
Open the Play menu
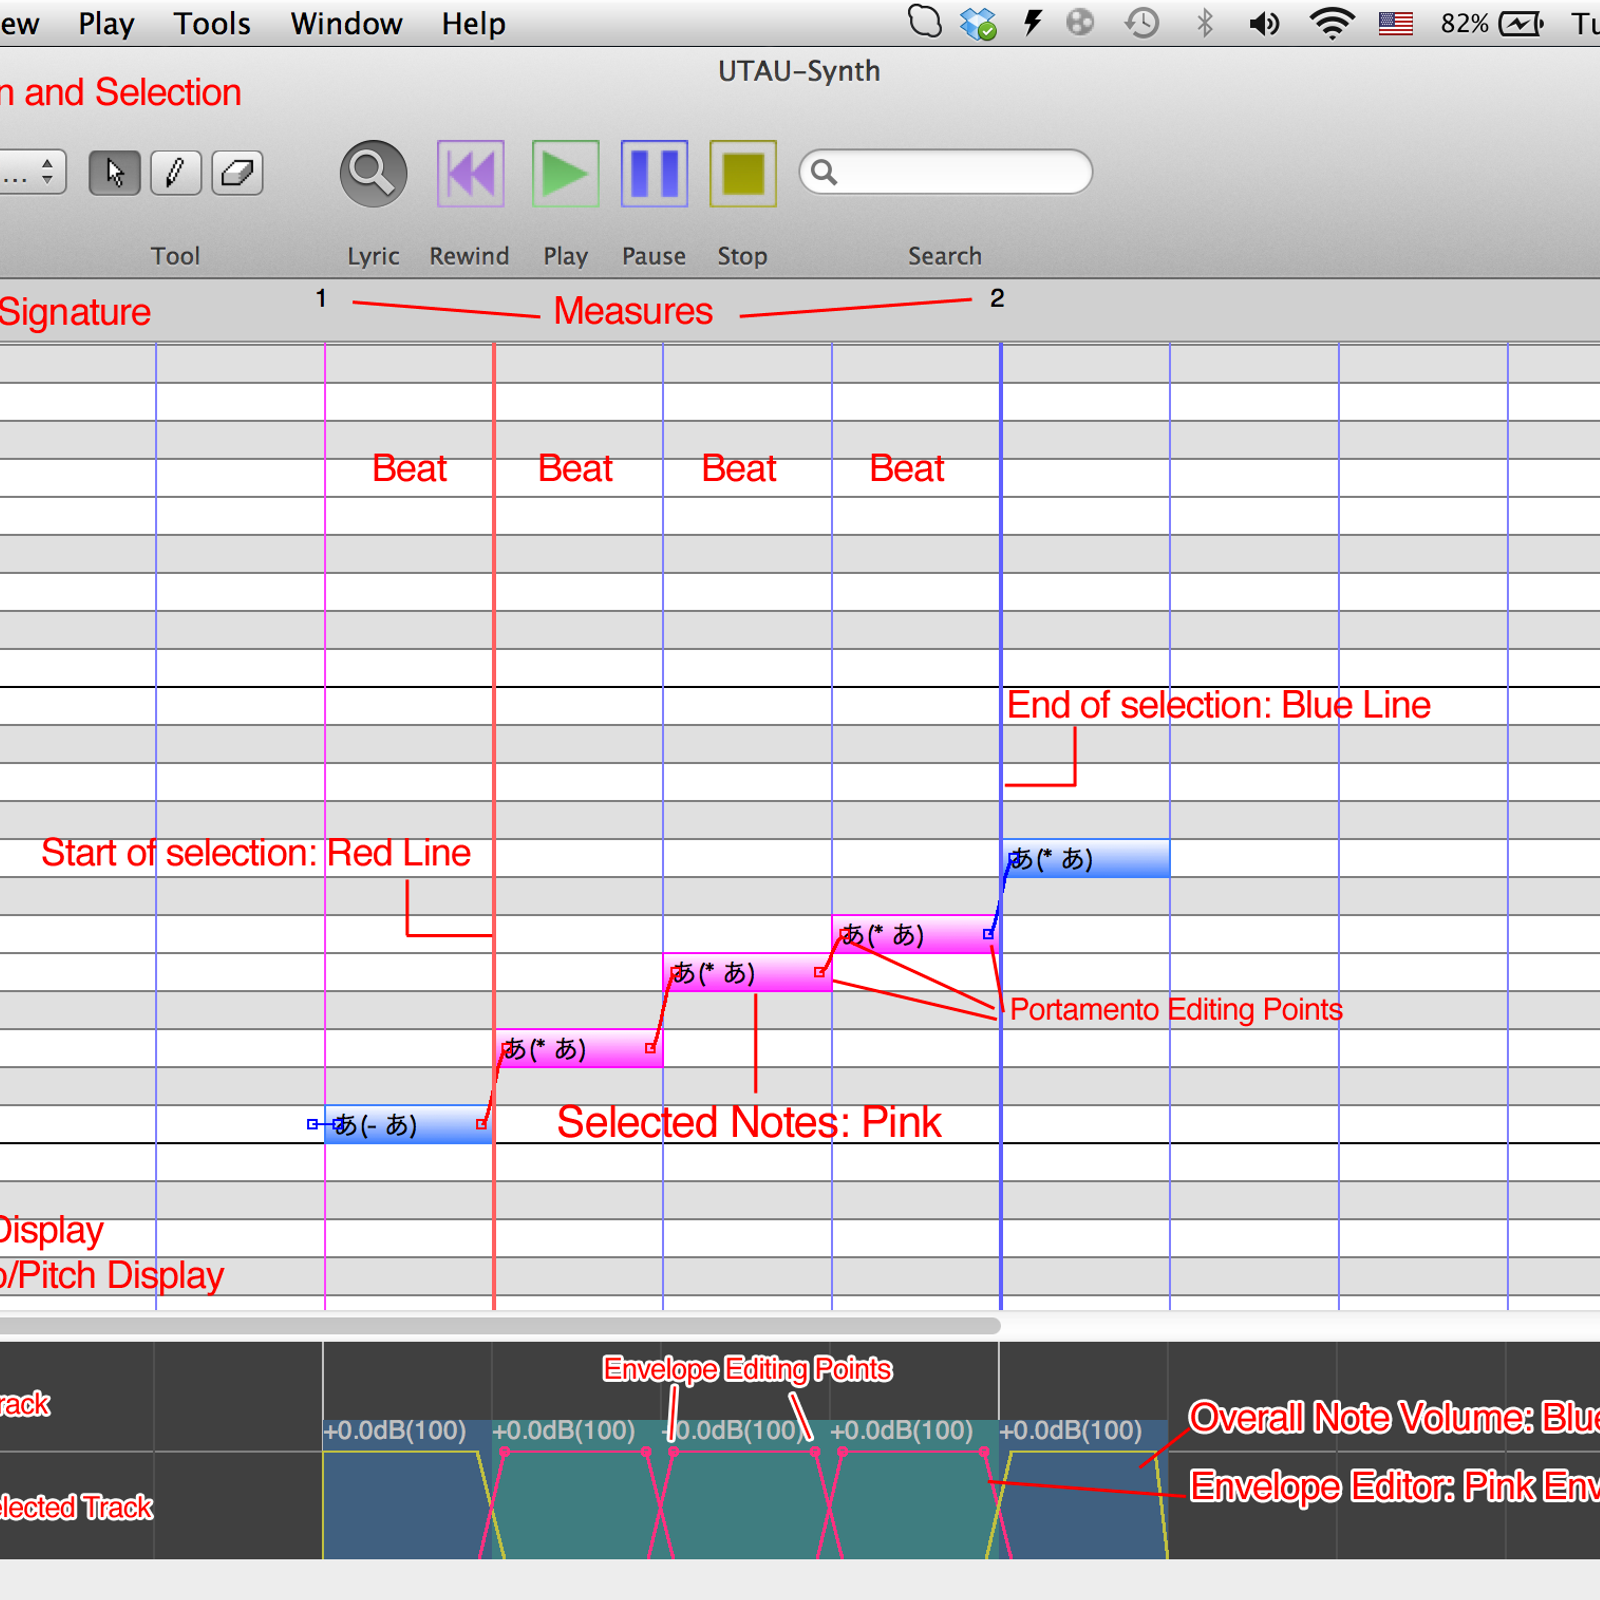click(106, 23)
